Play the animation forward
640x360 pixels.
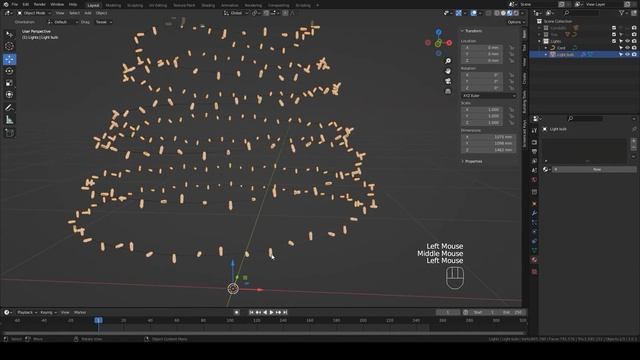pos(271,312)
